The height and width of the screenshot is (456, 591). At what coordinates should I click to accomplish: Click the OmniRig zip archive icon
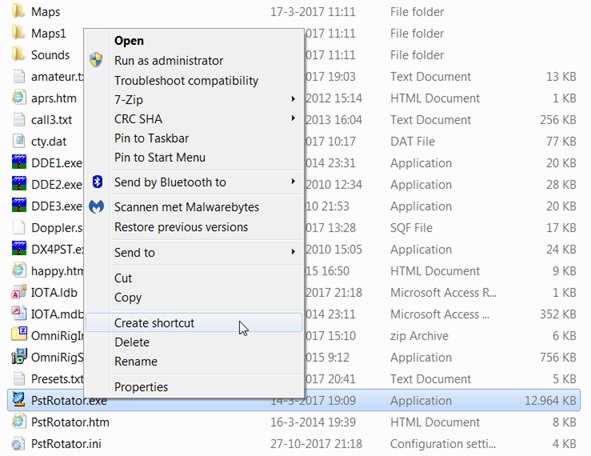coord(19,335)
